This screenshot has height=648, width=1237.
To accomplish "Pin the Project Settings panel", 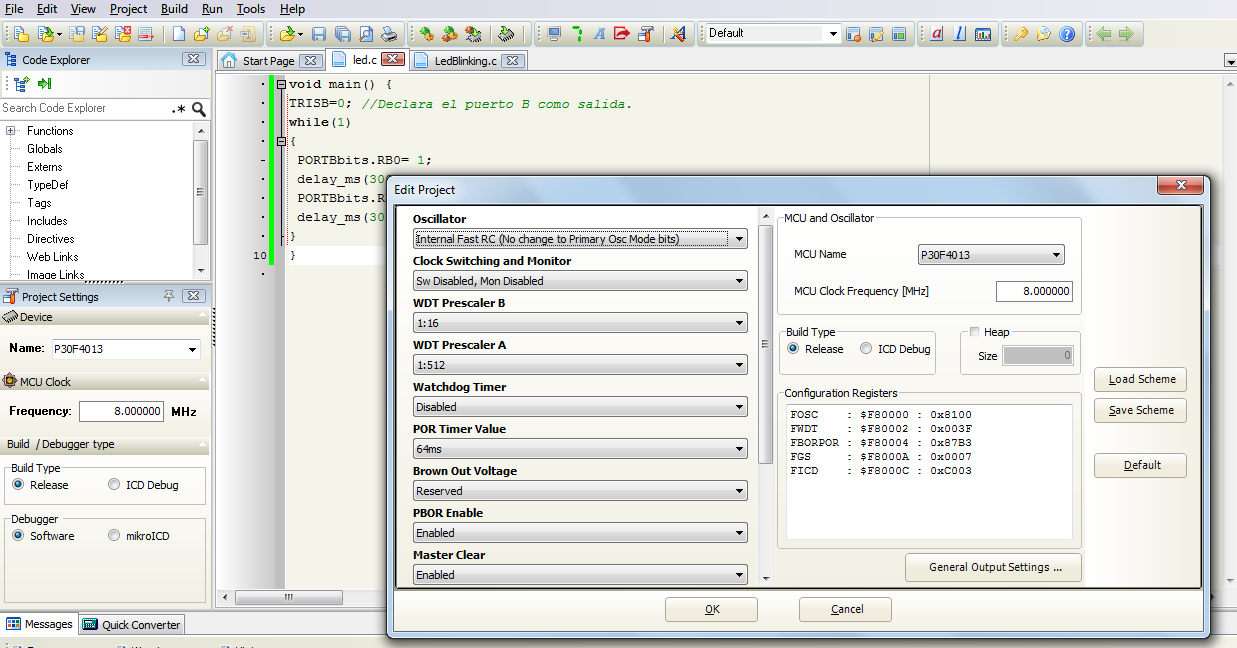I will pyautogui.click(x=169, y=296).
